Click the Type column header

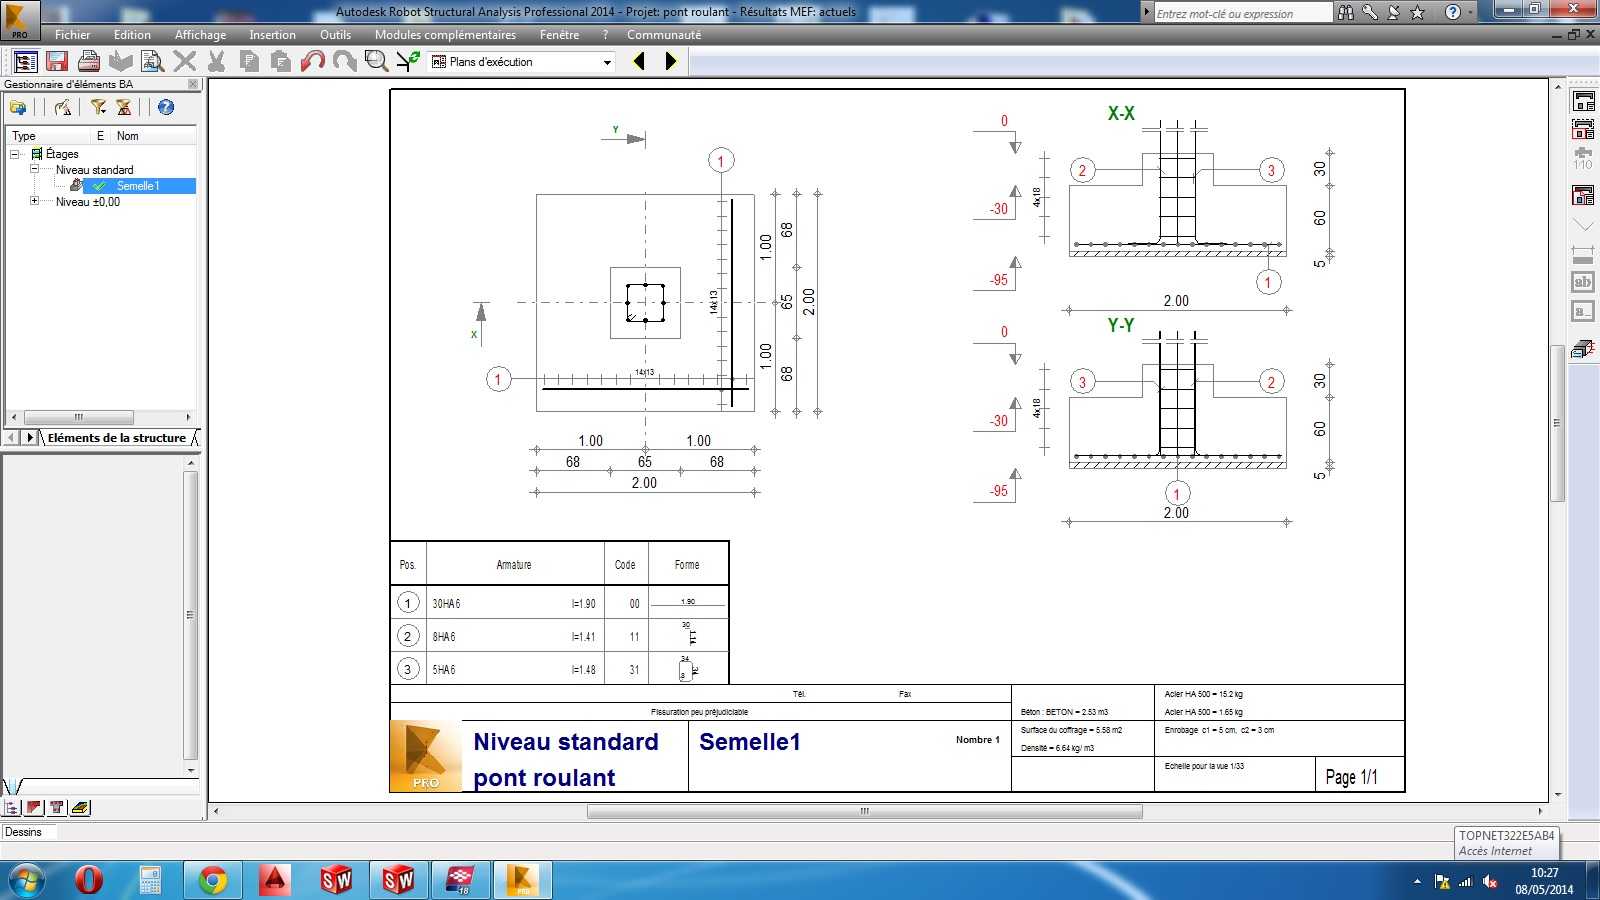coord(24,136)
